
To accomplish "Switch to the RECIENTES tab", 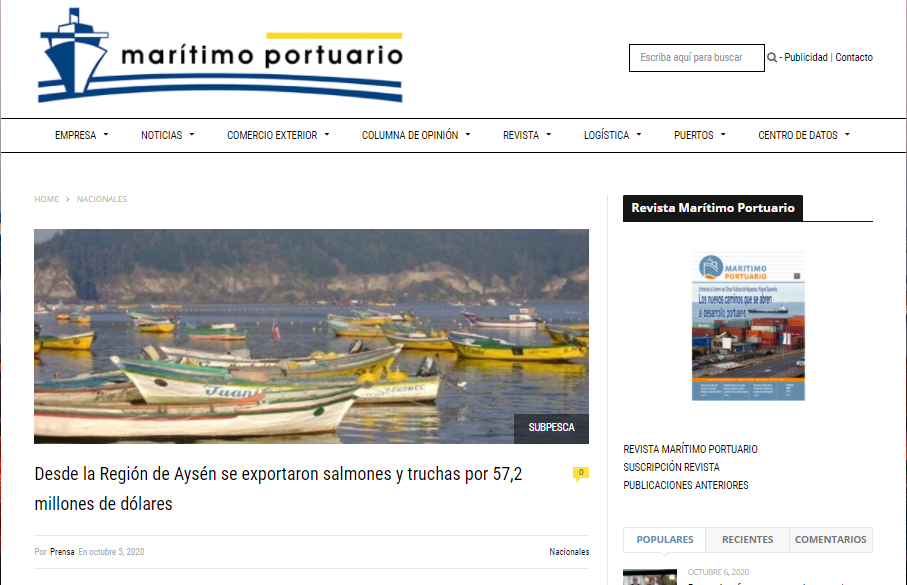I will coord(747,539).
